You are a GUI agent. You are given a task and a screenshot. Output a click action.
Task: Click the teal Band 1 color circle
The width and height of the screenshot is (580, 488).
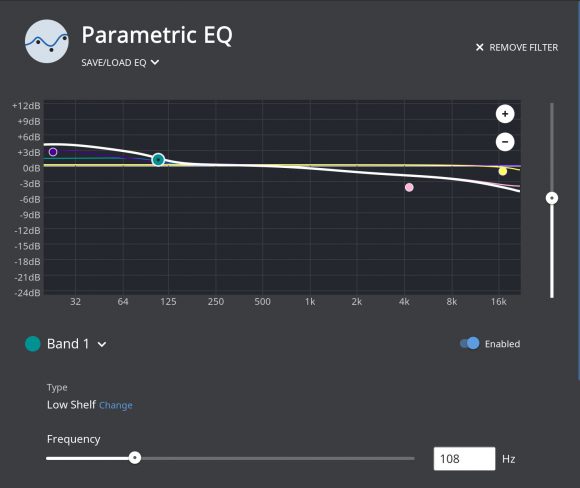[x=33, y=344]
